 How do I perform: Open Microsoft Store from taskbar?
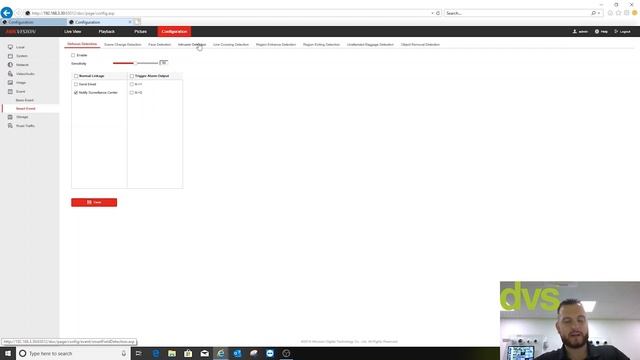(188, 353)
